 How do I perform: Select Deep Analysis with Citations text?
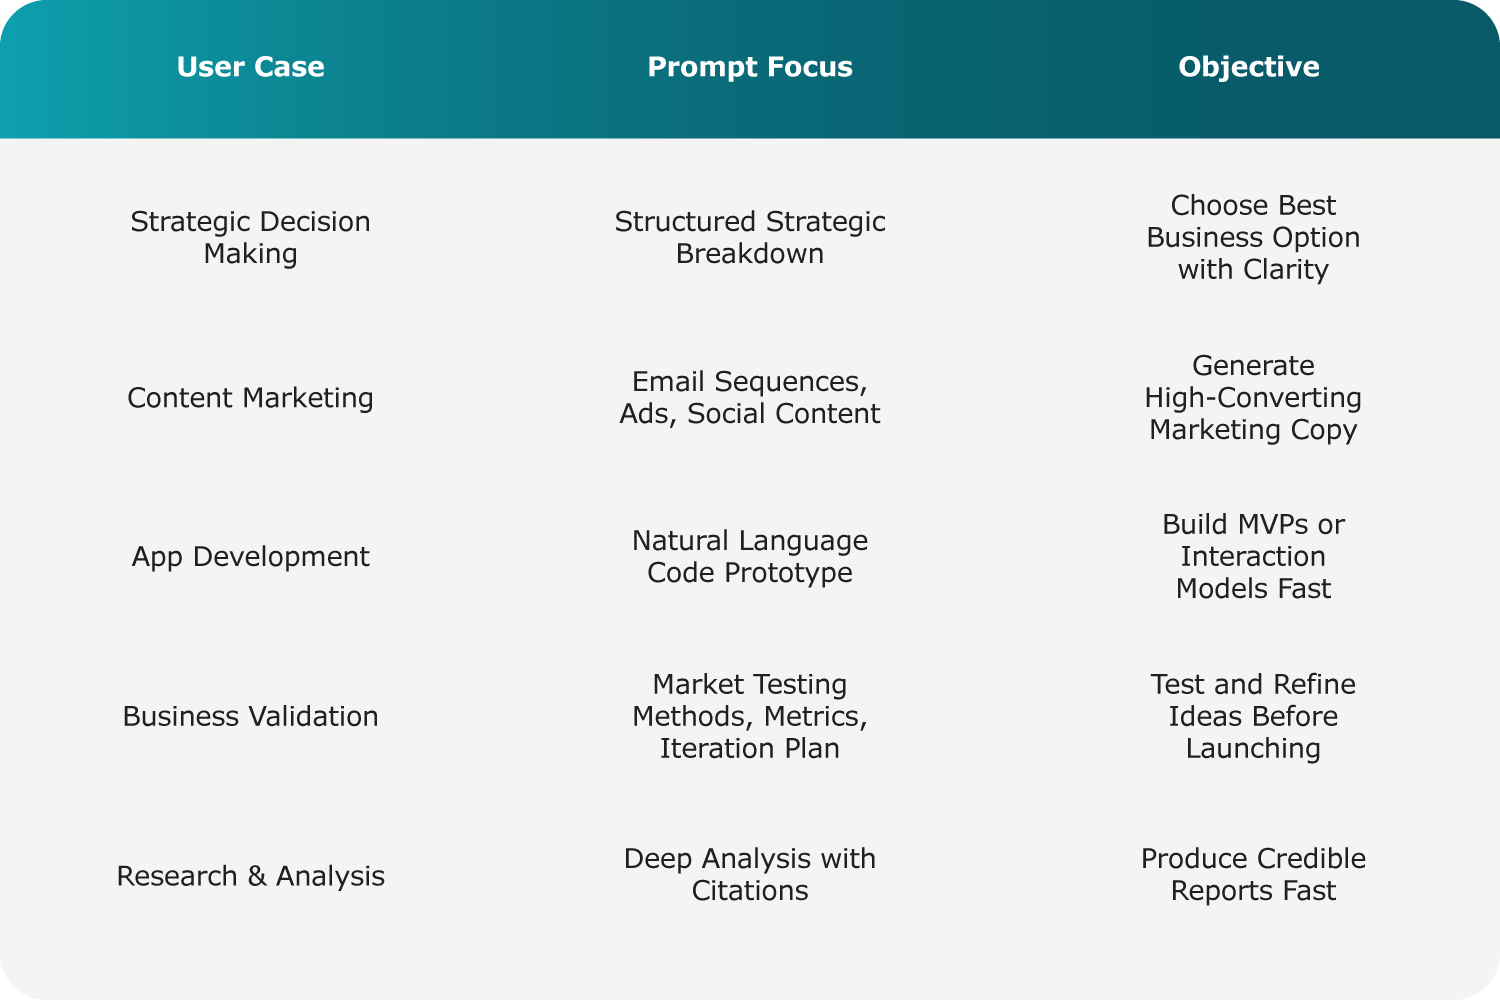click(750, 874)
